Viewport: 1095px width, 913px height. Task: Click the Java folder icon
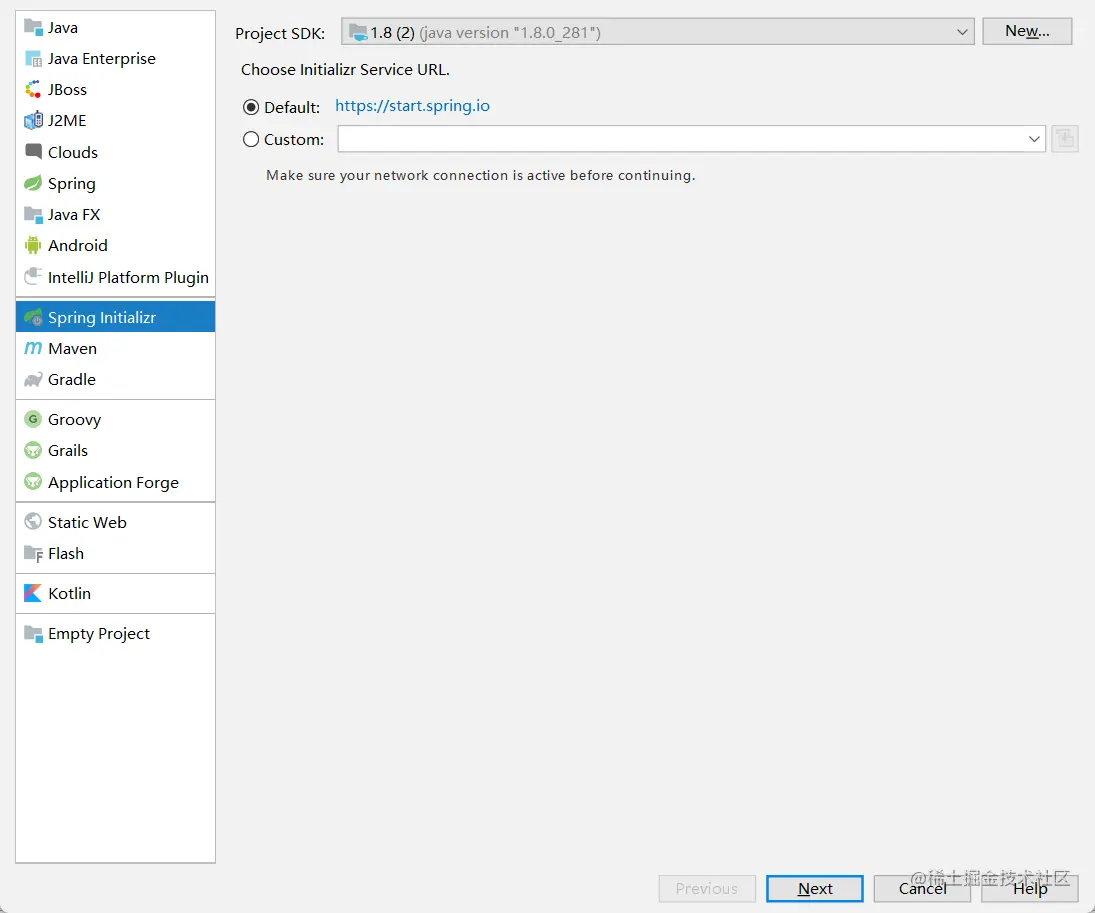[x=33, y=27]
